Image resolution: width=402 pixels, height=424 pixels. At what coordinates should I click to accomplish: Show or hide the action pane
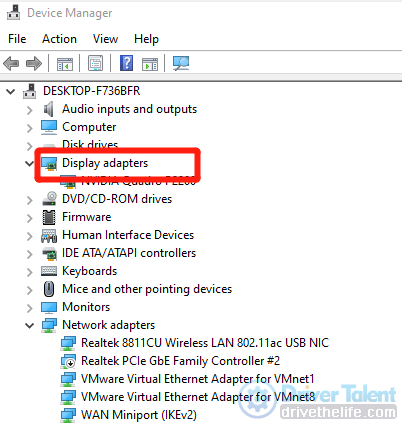(150, 63)
